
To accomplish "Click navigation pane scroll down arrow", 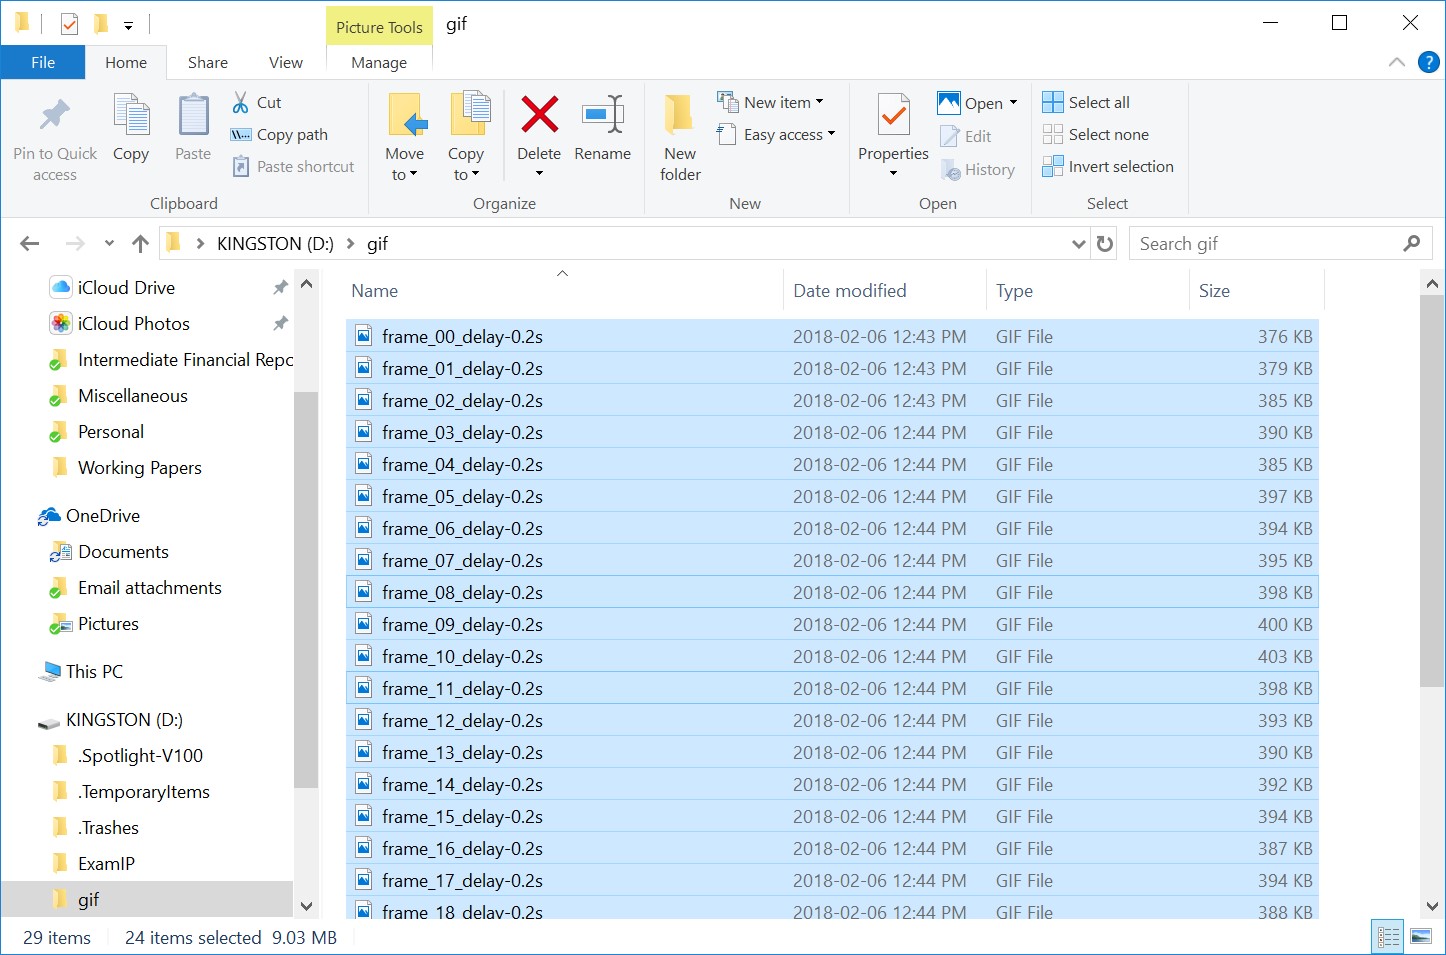I will point(307,906).
